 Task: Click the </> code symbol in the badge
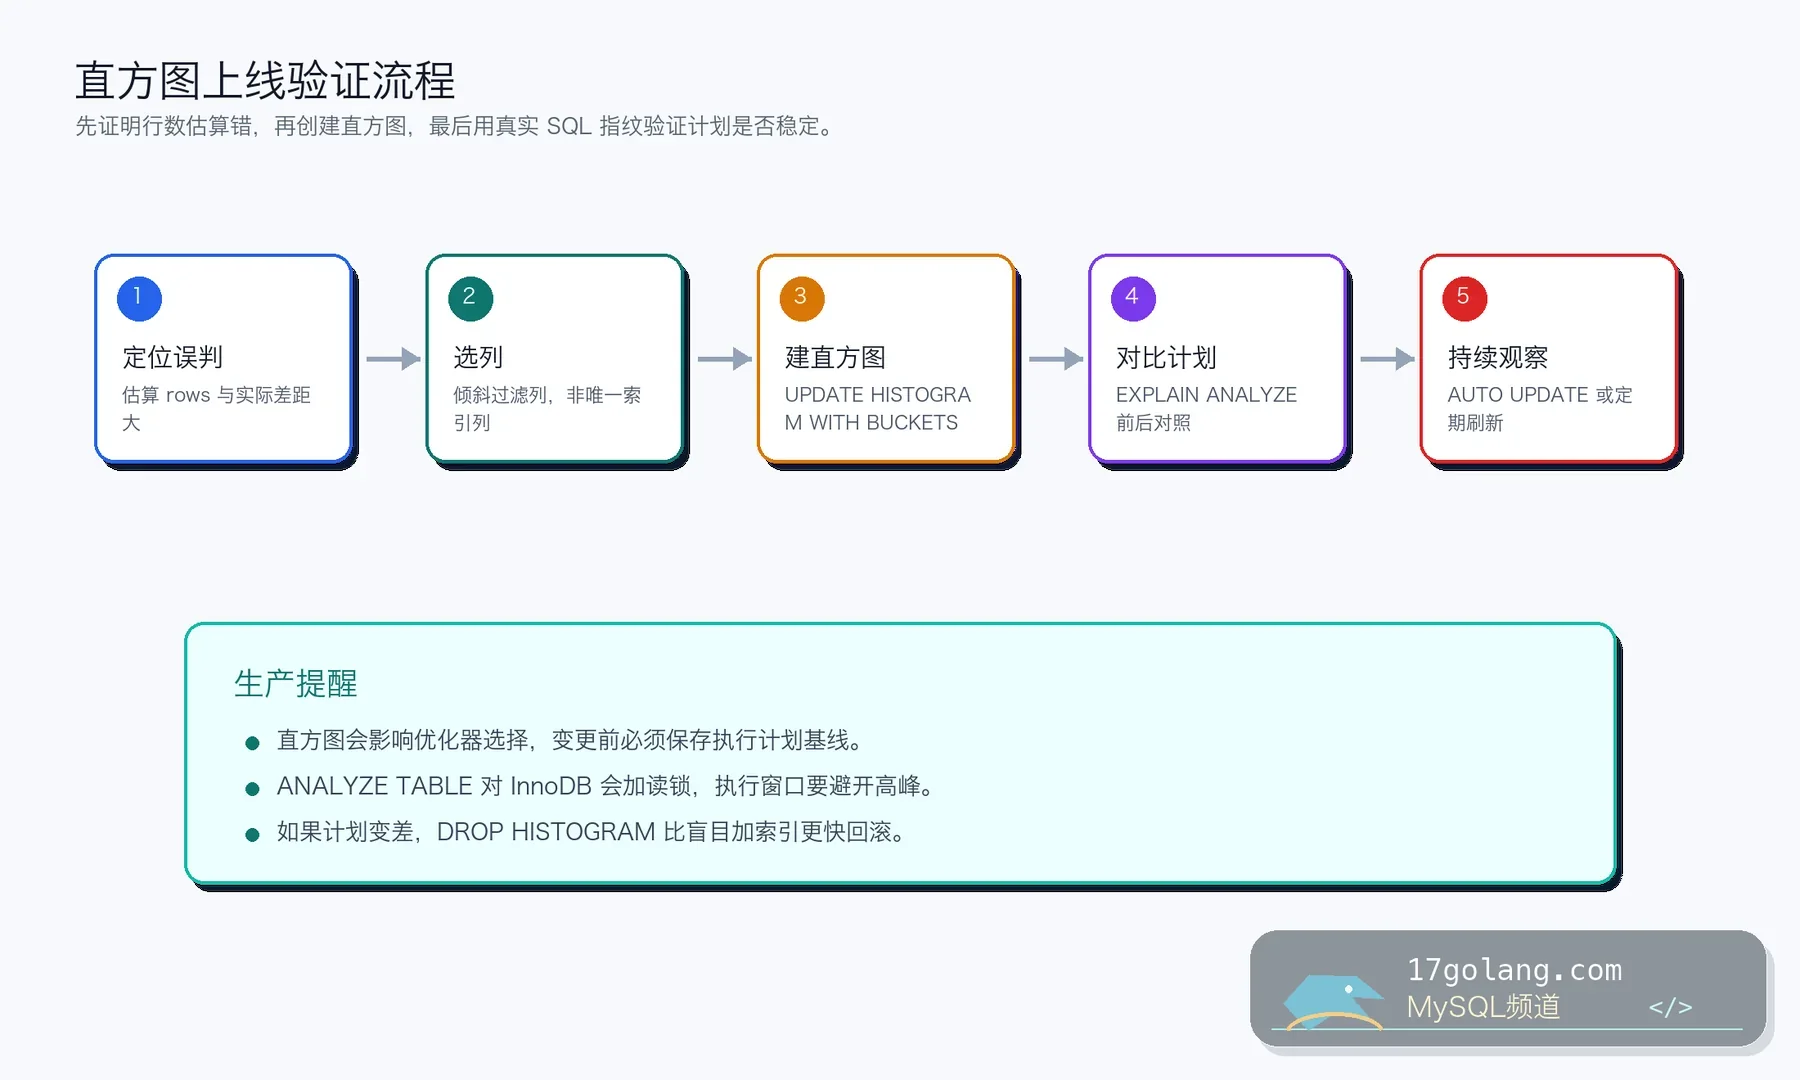(1670, 1007)
